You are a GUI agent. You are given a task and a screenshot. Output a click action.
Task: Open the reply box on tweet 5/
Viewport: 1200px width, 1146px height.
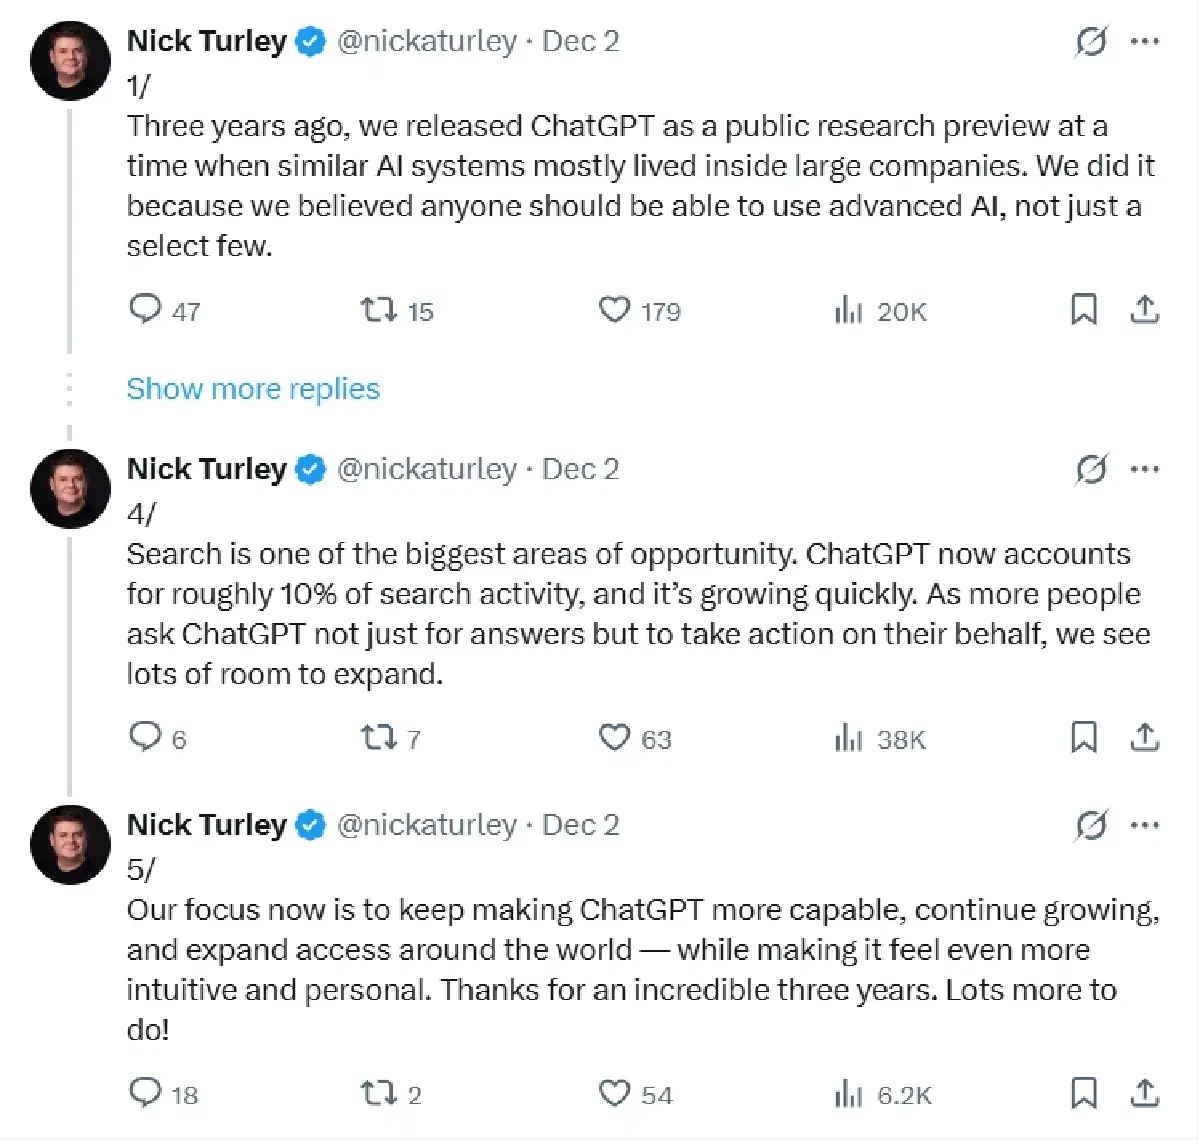(x=143, y=1092)
